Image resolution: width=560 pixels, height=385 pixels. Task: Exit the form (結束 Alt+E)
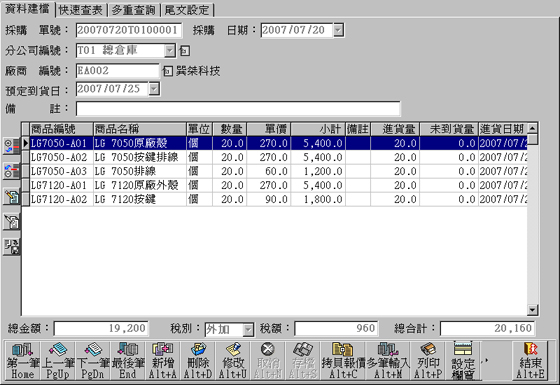pos(530,360)
